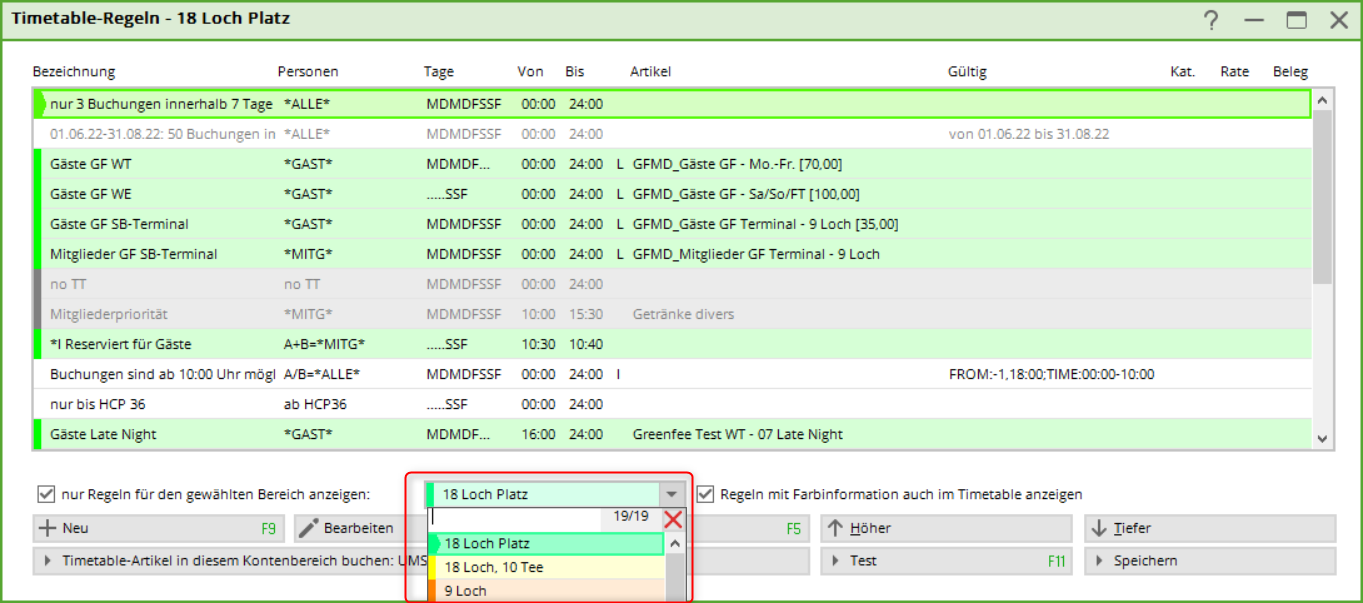This screenshot has height=603, width=1363.
Task: Click the play triangle icon beside Test
Action: (x=836, y=561)
